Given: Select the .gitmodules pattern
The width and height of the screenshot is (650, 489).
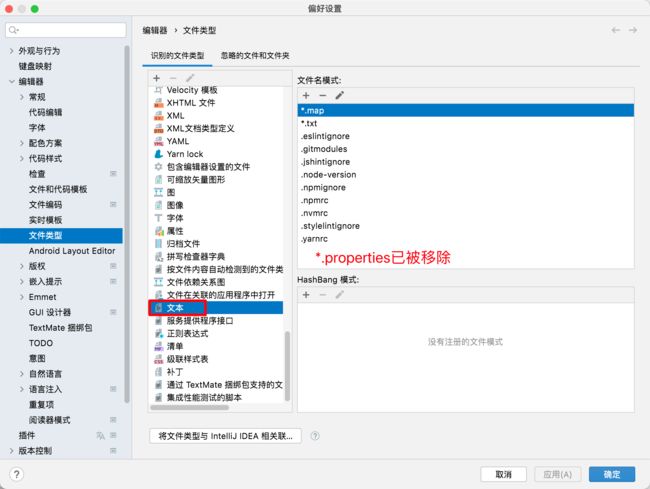Looking at the screenshot, I should [466, 149].
